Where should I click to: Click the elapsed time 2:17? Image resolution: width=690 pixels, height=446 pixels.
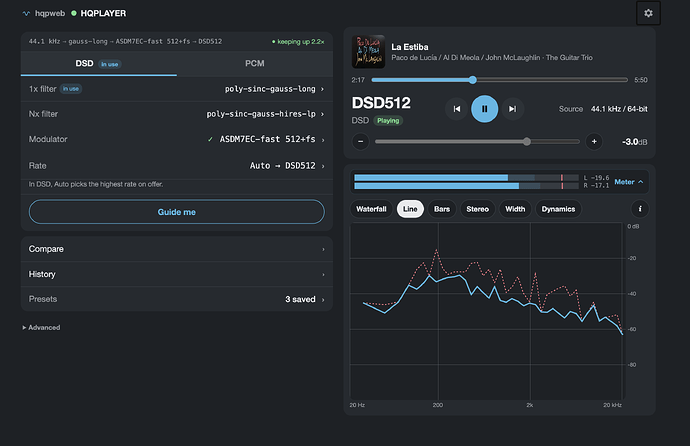point(358,80)
